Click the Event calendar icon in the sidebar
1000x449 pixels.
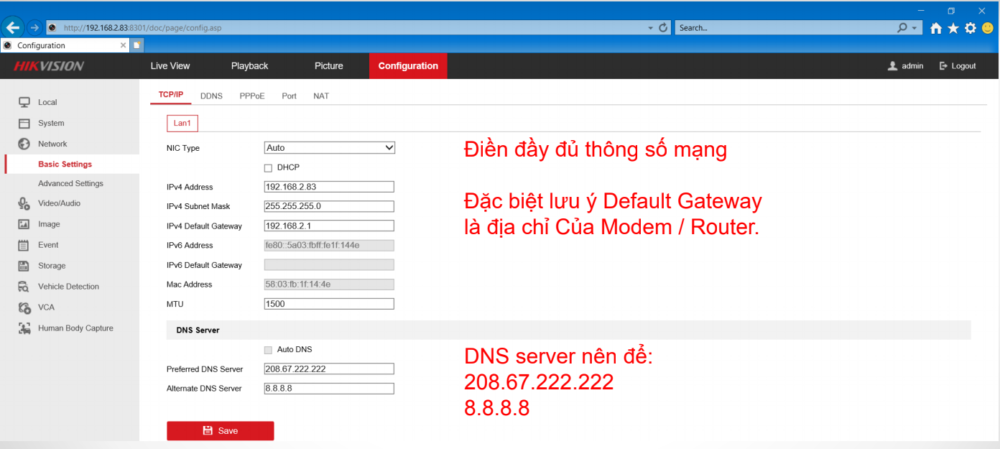pos(24,245)
